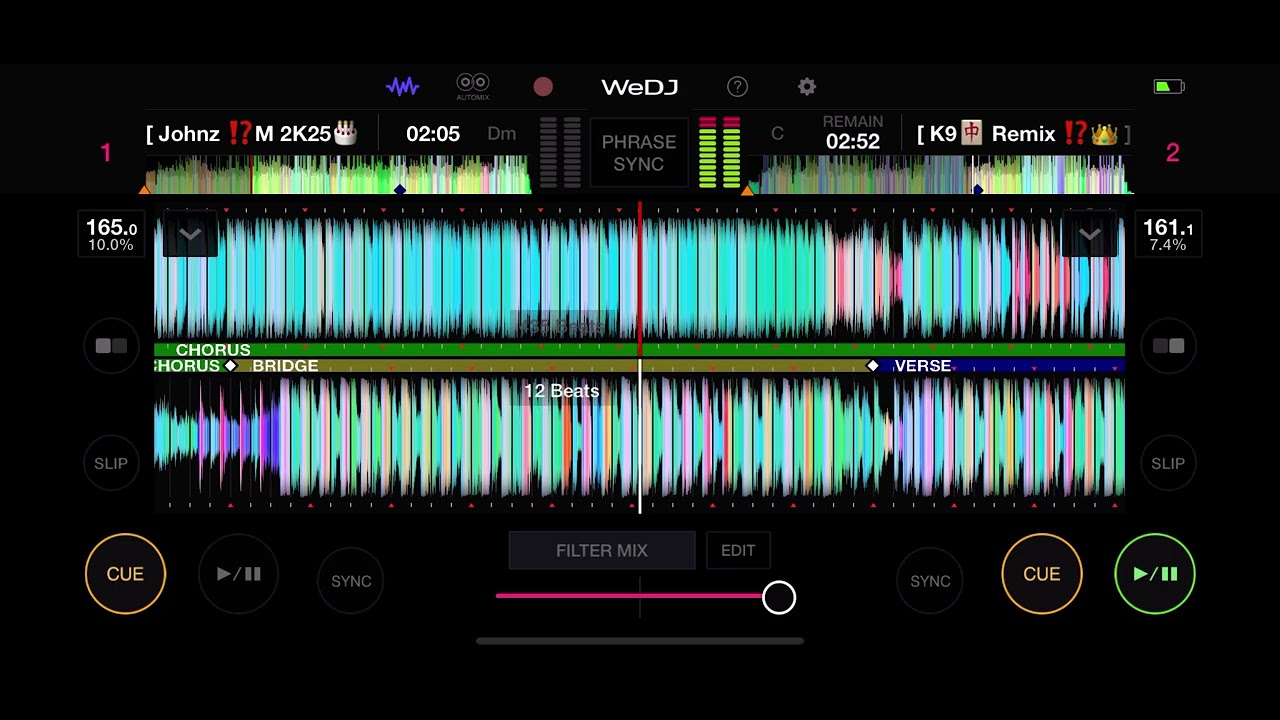Tap the phrase marker diamond before BRIDGE

coord(231,366)
